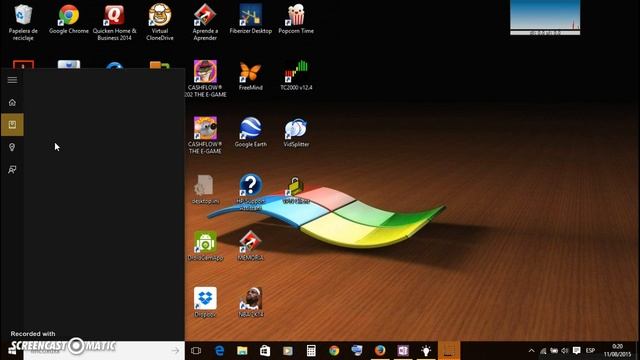Viewport: 640px width, 360px height.
Task: Select the Aprende a Aprender shortcut
Action: tap(205, 22)
